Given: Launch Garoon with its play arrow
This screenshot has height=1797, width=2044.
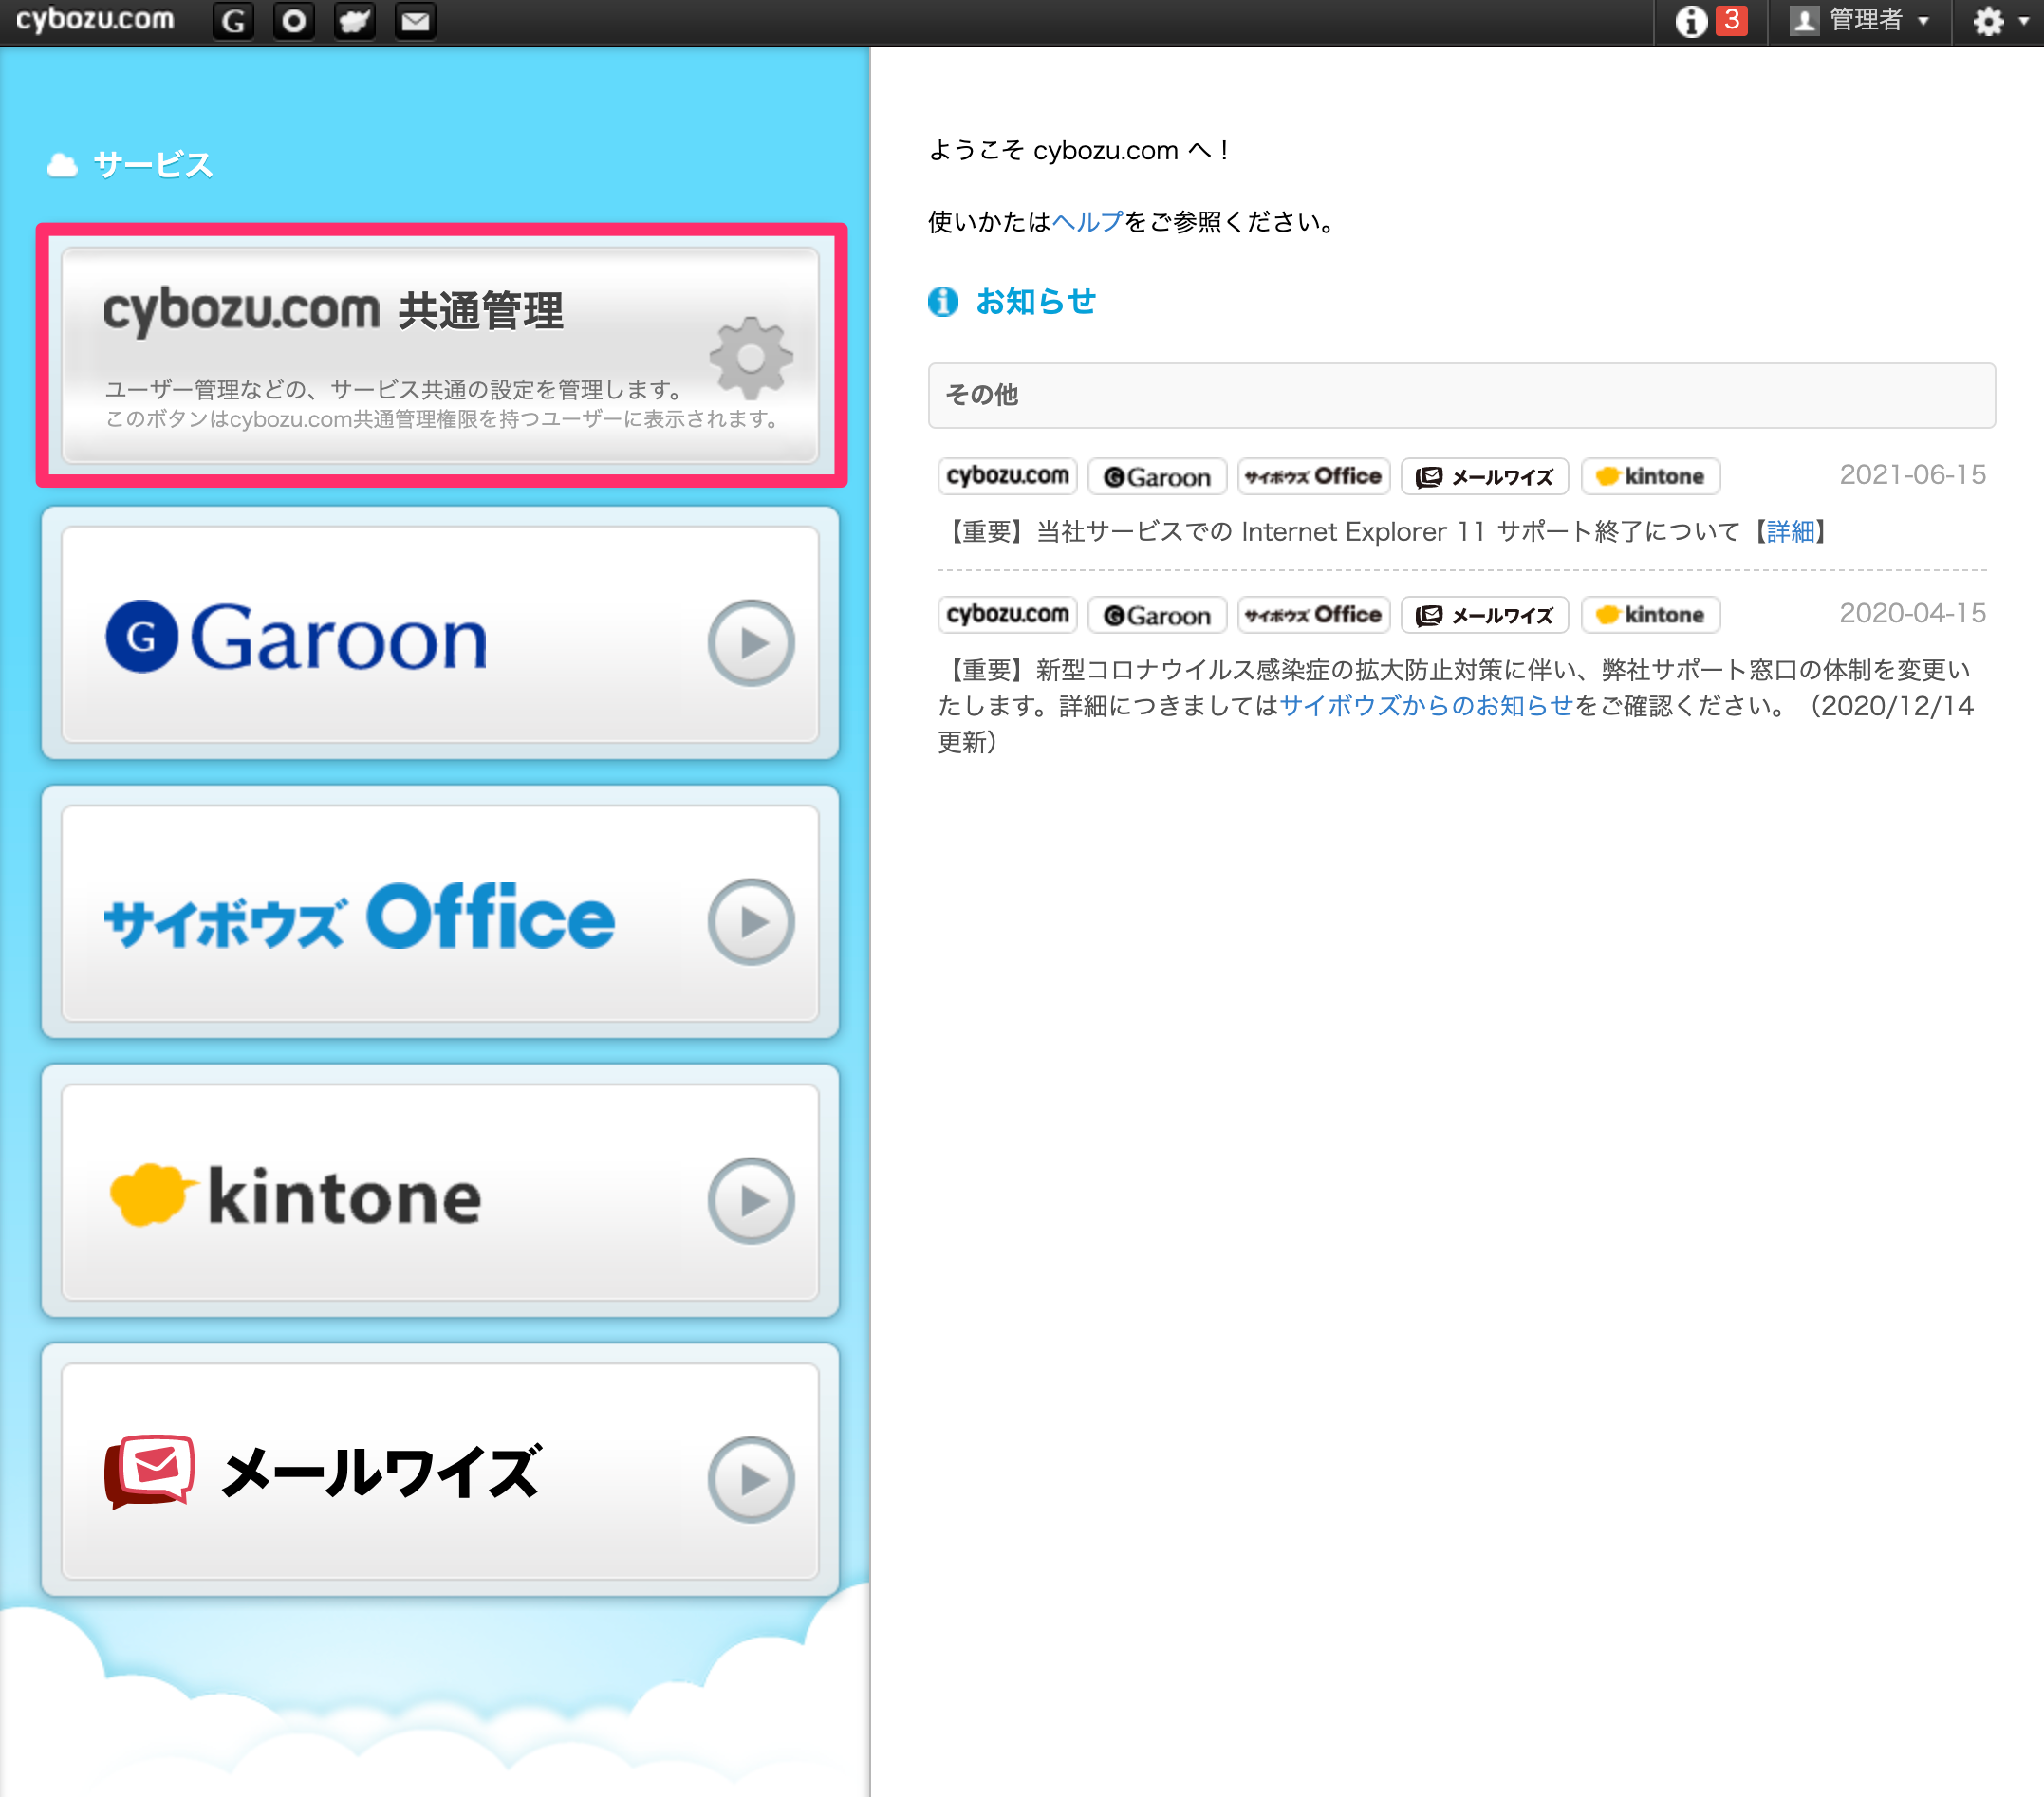Looking at the screenshot, I should 751,642.
